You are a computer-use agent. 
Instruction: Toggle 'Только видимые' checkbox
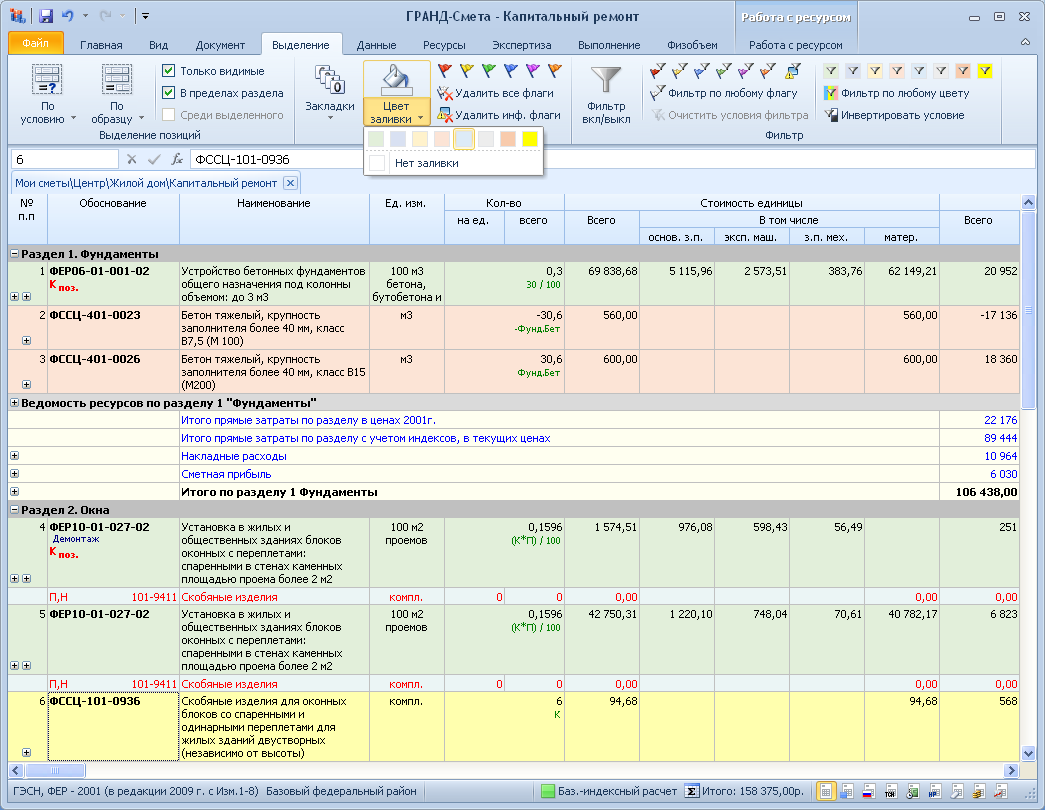(x=169, y=71)
